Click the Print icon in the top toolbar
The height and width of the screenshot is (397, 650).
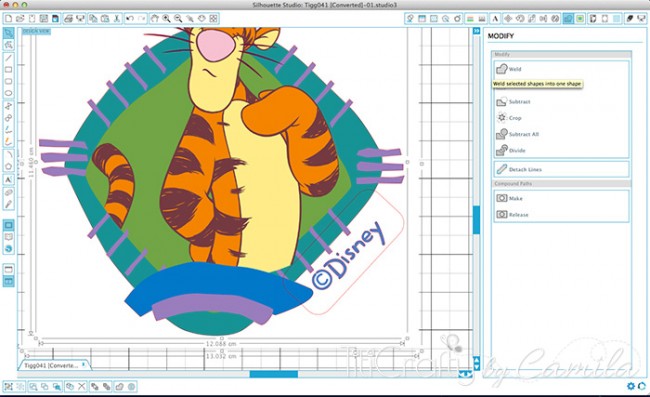point(68,19)
